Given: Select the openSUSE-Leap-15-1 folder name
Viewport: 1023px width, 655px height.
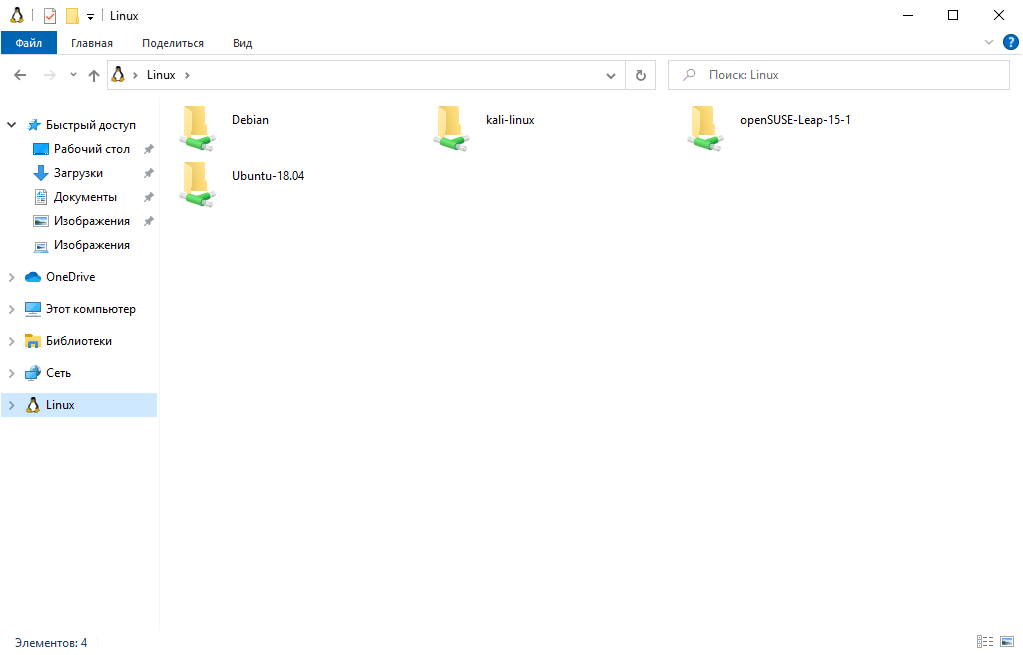Looking at the screenshot, I should (795, 120).
